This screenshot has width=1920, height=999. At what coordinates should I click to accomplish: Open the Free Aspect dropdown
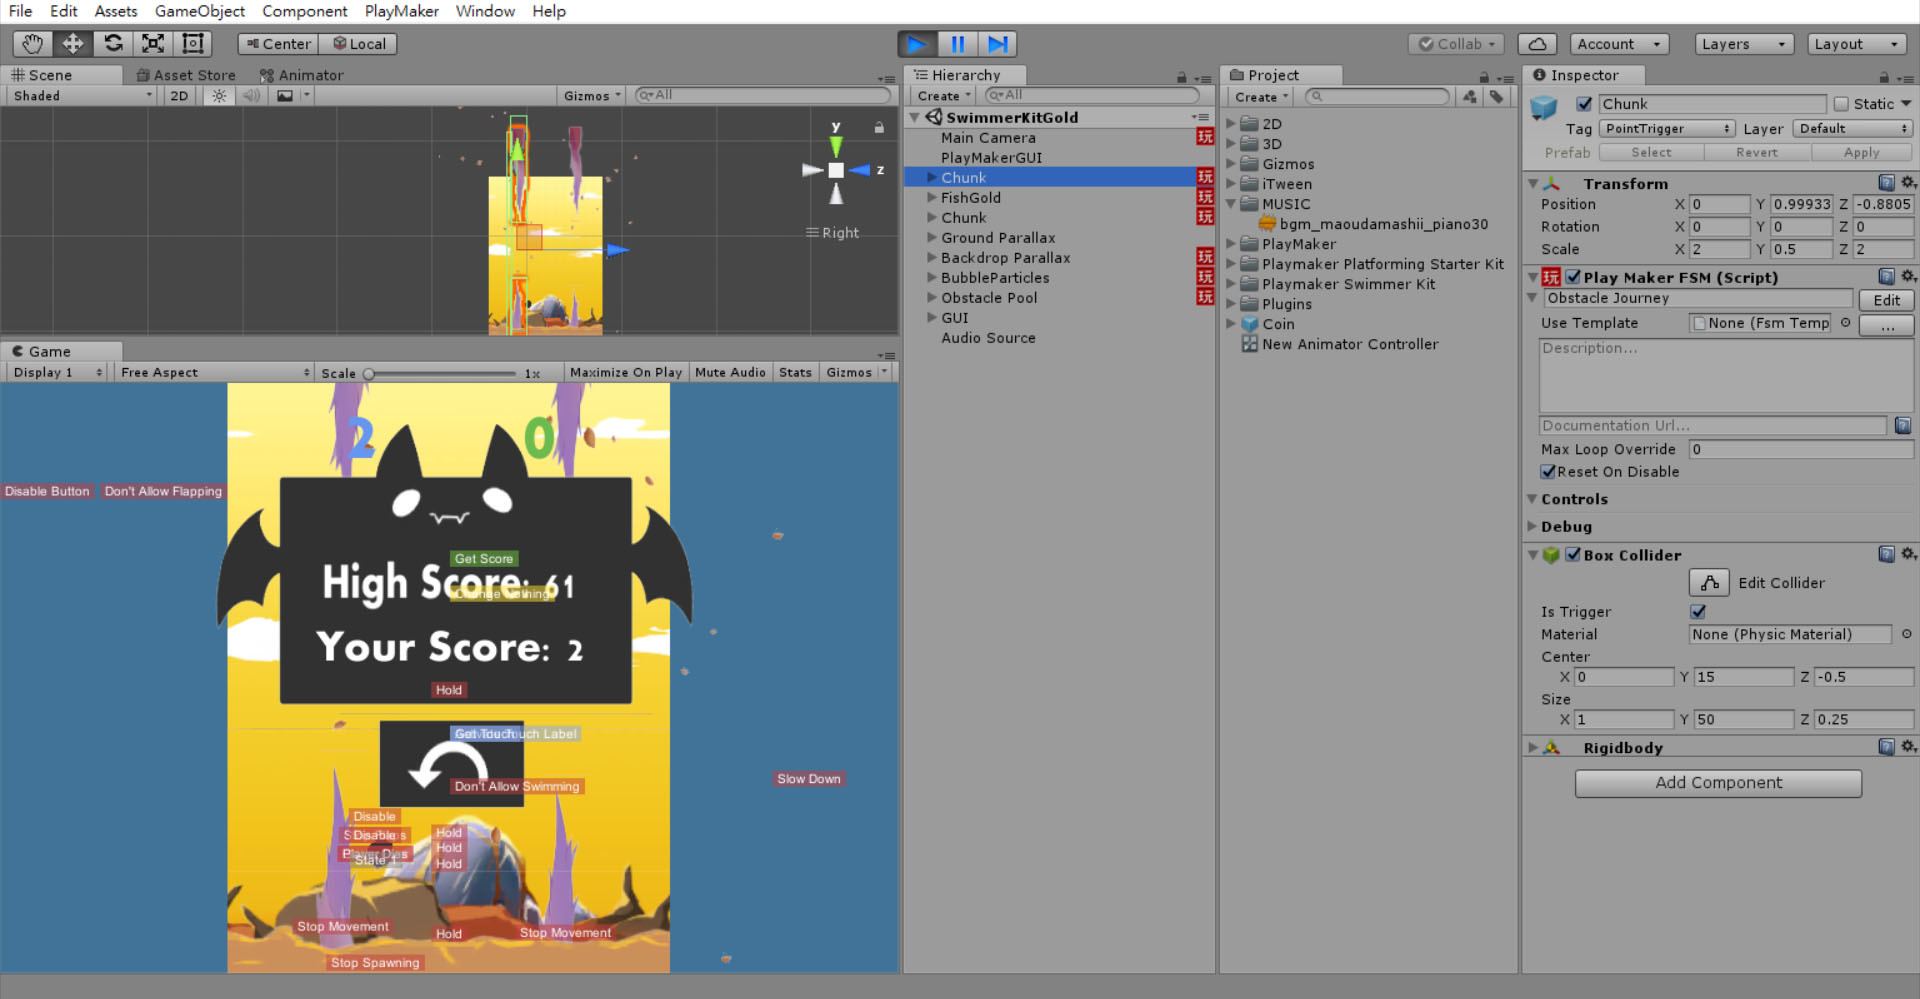tap(214, 372)
